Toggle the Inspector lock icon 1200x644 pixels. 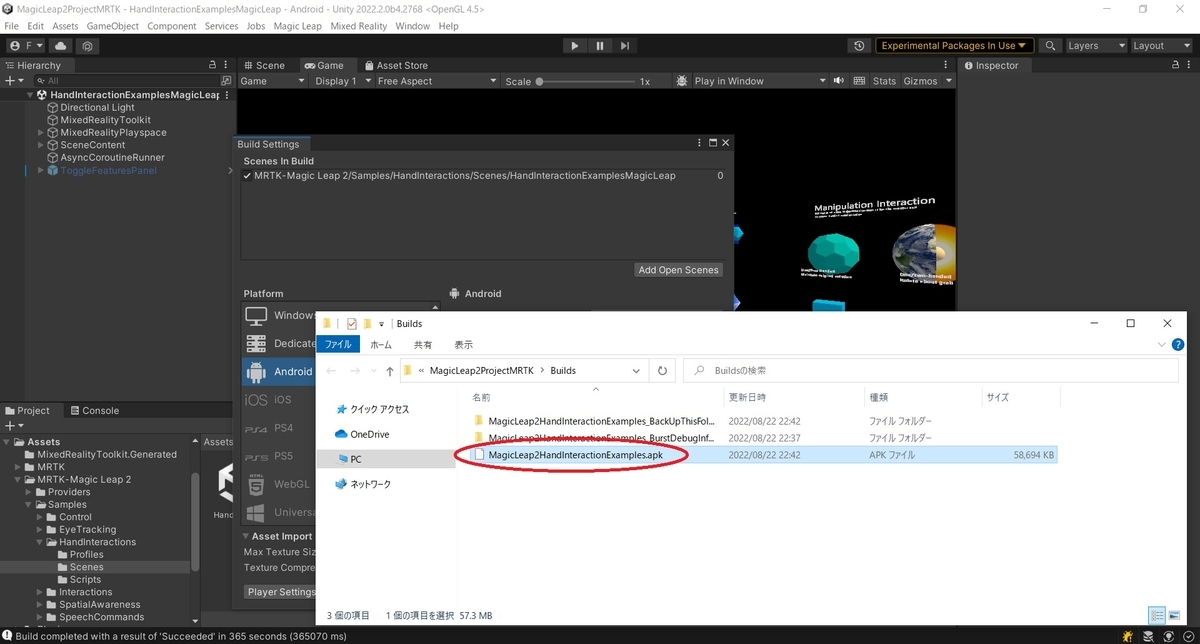pyautogui.click(x=1174, y=65)
